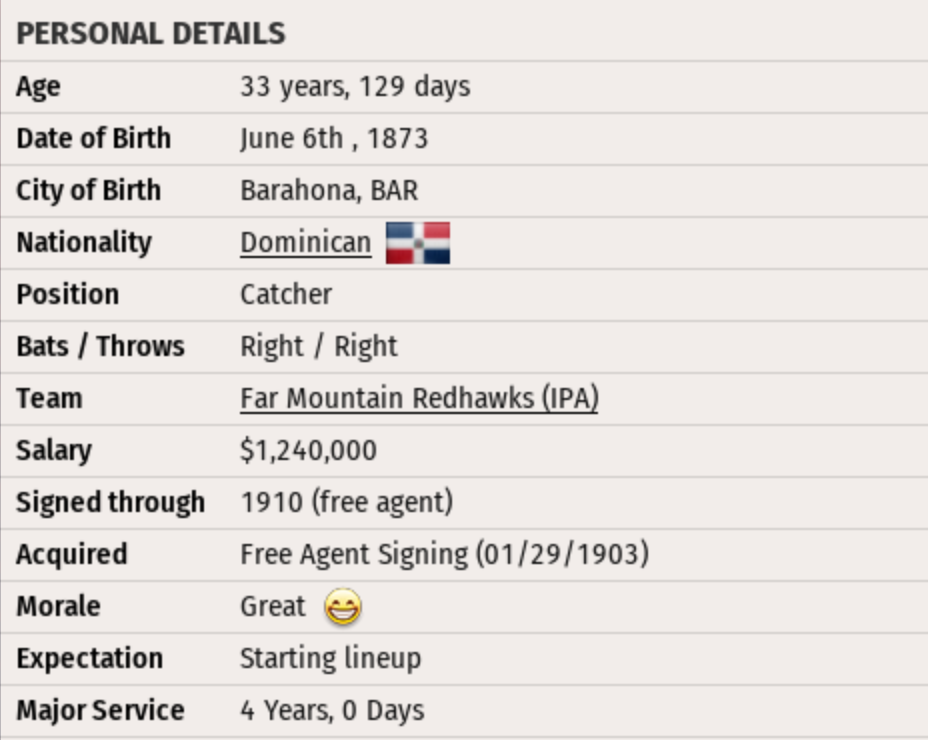928x740 pixels.
Task: Click the birth date June 6th, 1873
Action: (x=334, y=139)
